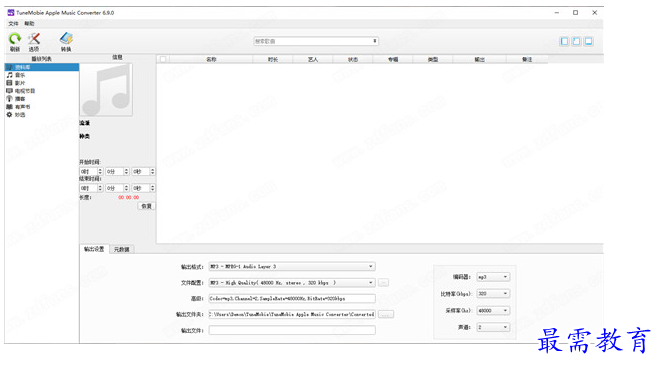Open the File (文件) menu

13,24
